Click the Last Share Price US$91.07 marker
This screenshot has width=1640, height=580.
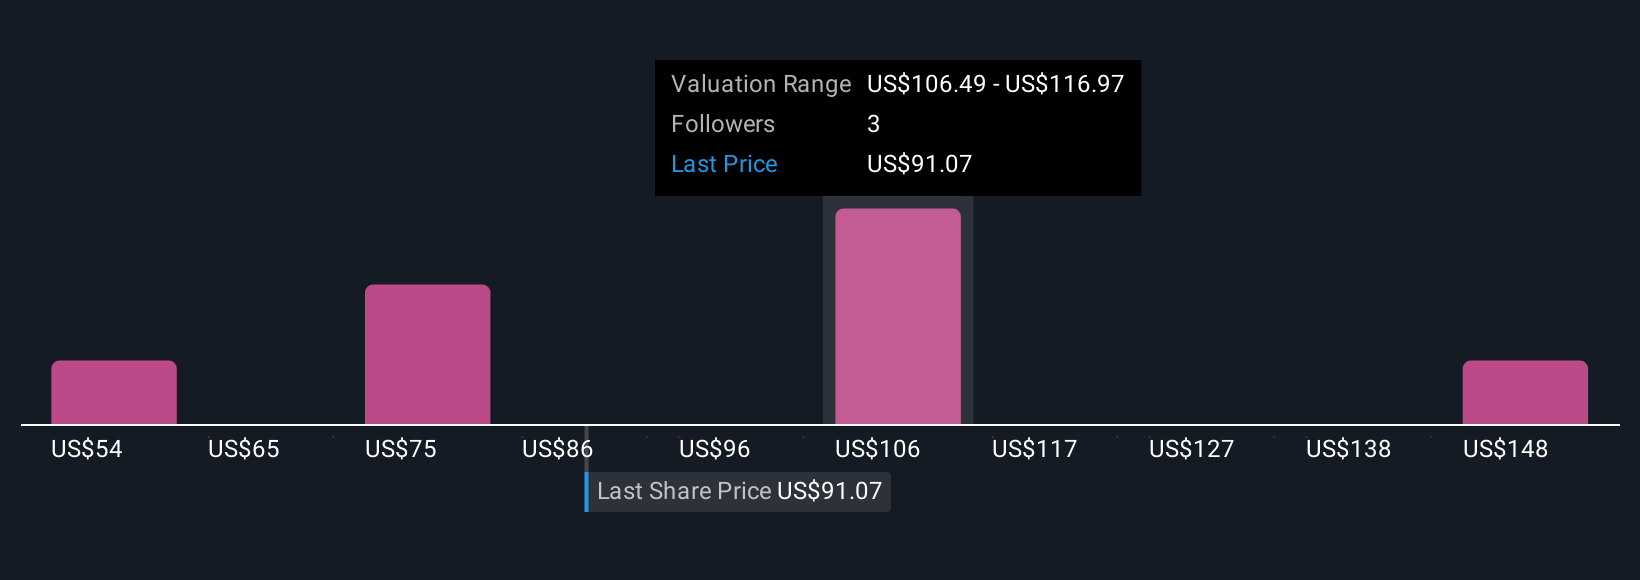coord(739,491)
